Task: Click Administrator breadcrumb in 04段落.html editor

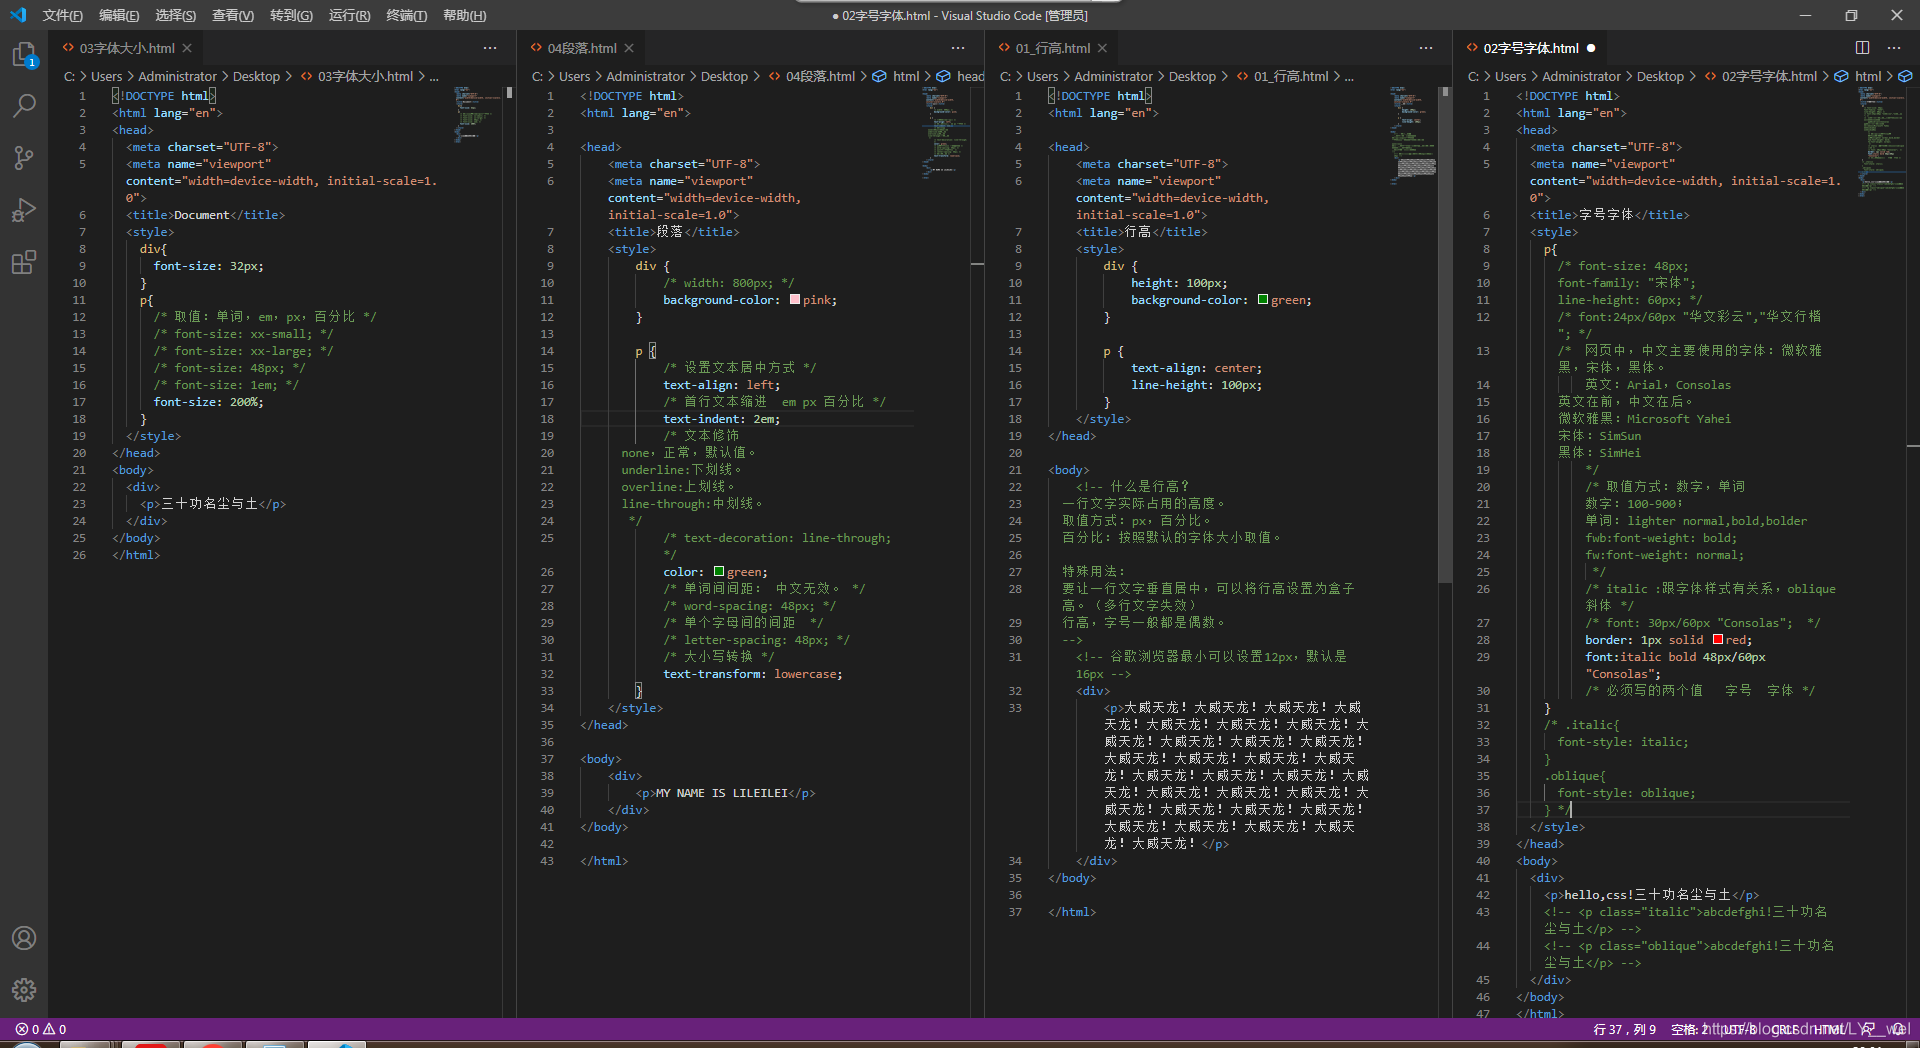Action: 645,76
